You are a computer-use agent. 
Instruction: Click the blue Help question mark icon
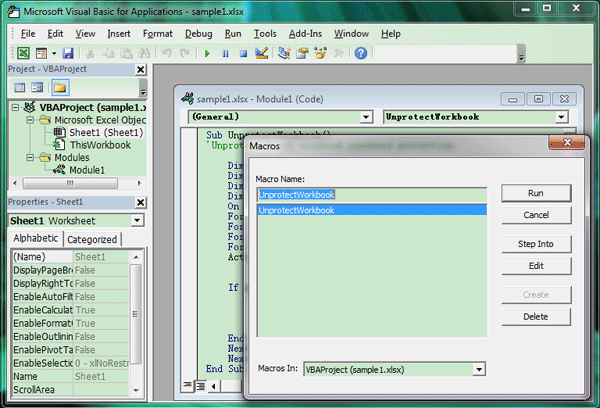360,53
